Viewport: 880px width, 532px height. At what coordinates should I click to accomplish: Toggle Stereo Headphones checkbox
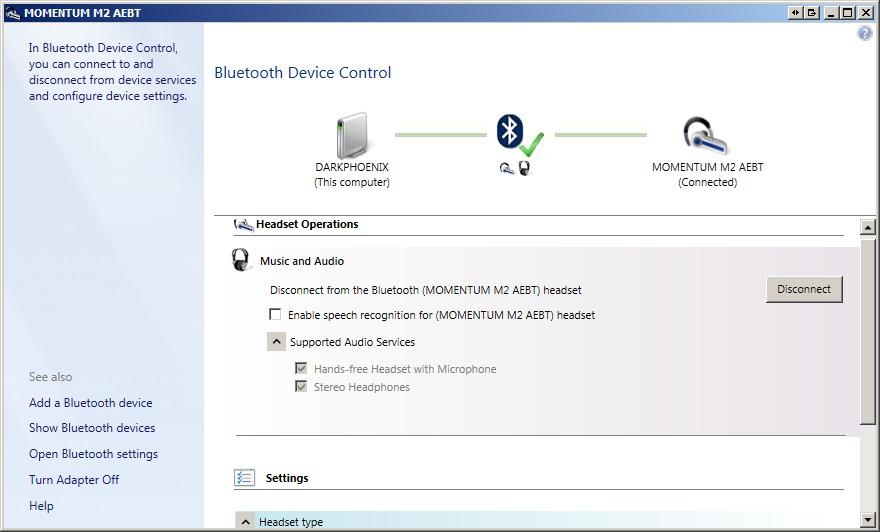[301, 386]
